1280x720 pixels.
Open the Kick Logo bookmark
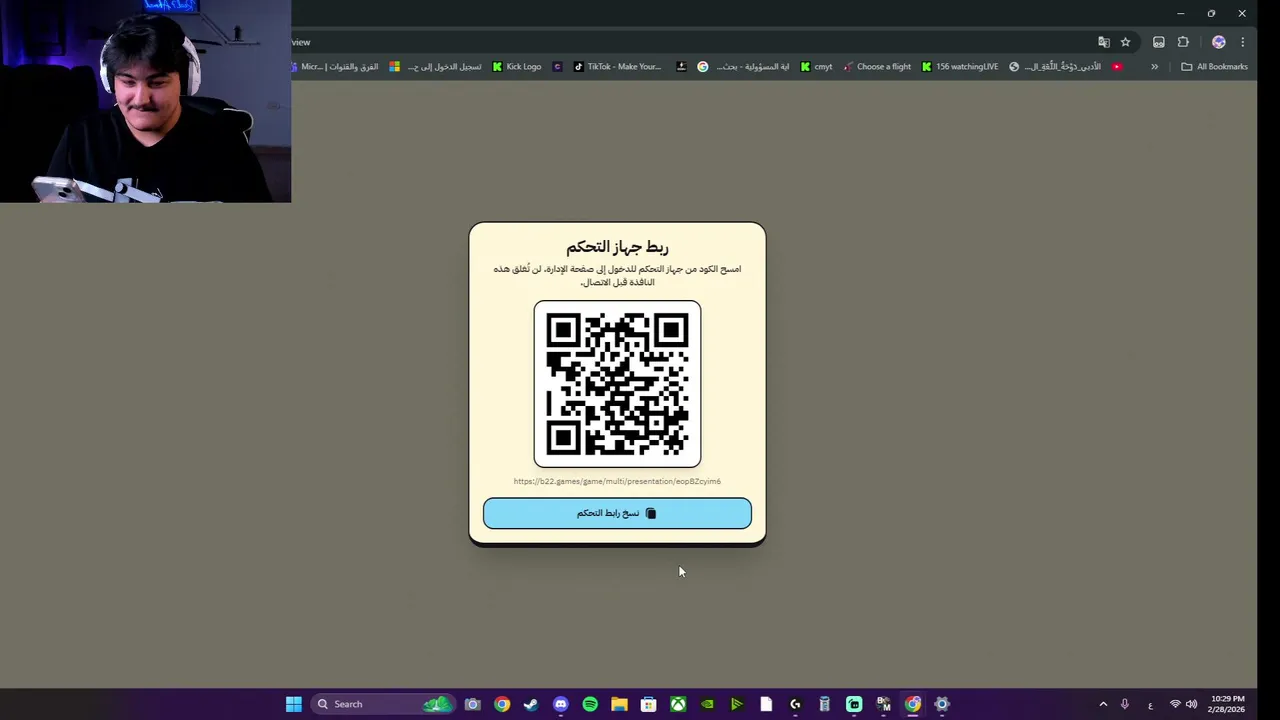517,67
